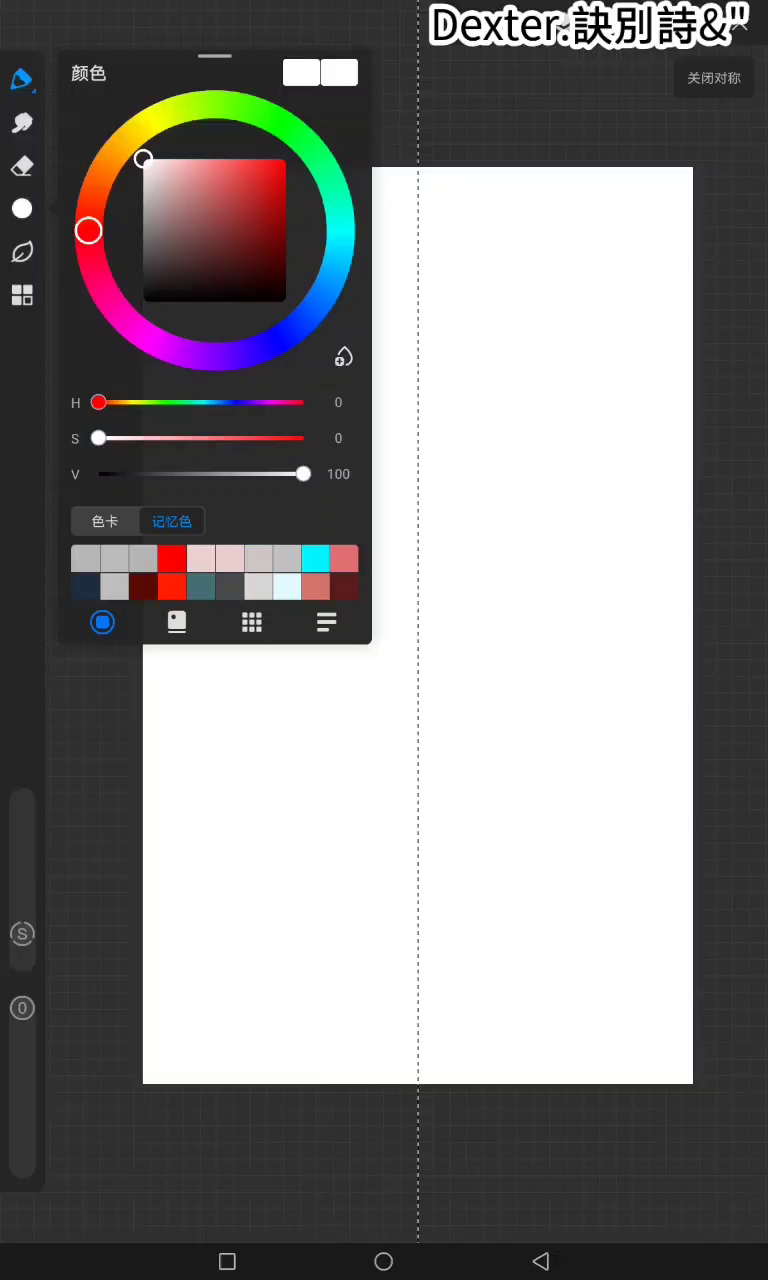Open the color book view icon
The width and height of the screenshot is (768, 1280).
pyautogui.click(x=177, y=622)
